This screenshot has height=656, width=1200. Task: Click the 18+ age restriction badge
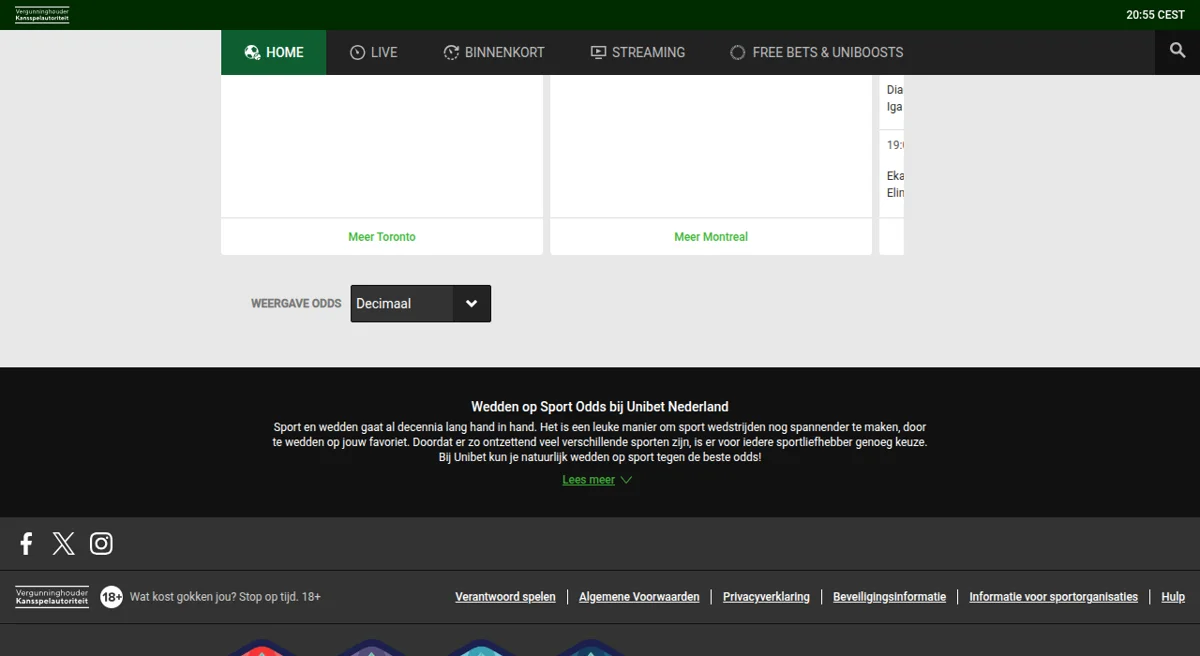[111, 597]
